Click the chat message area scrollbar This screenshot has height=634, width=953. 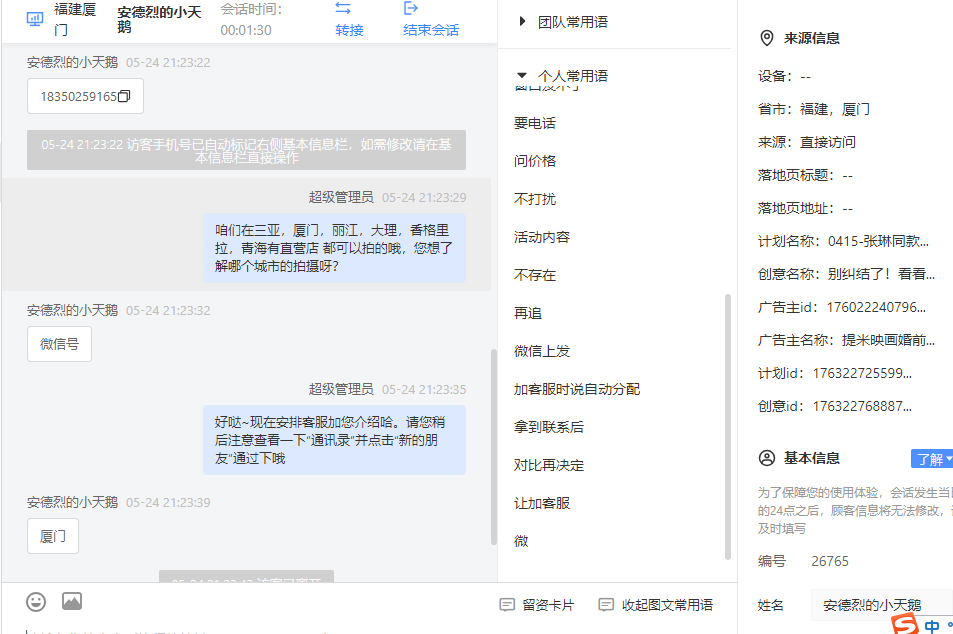point(494,447)
